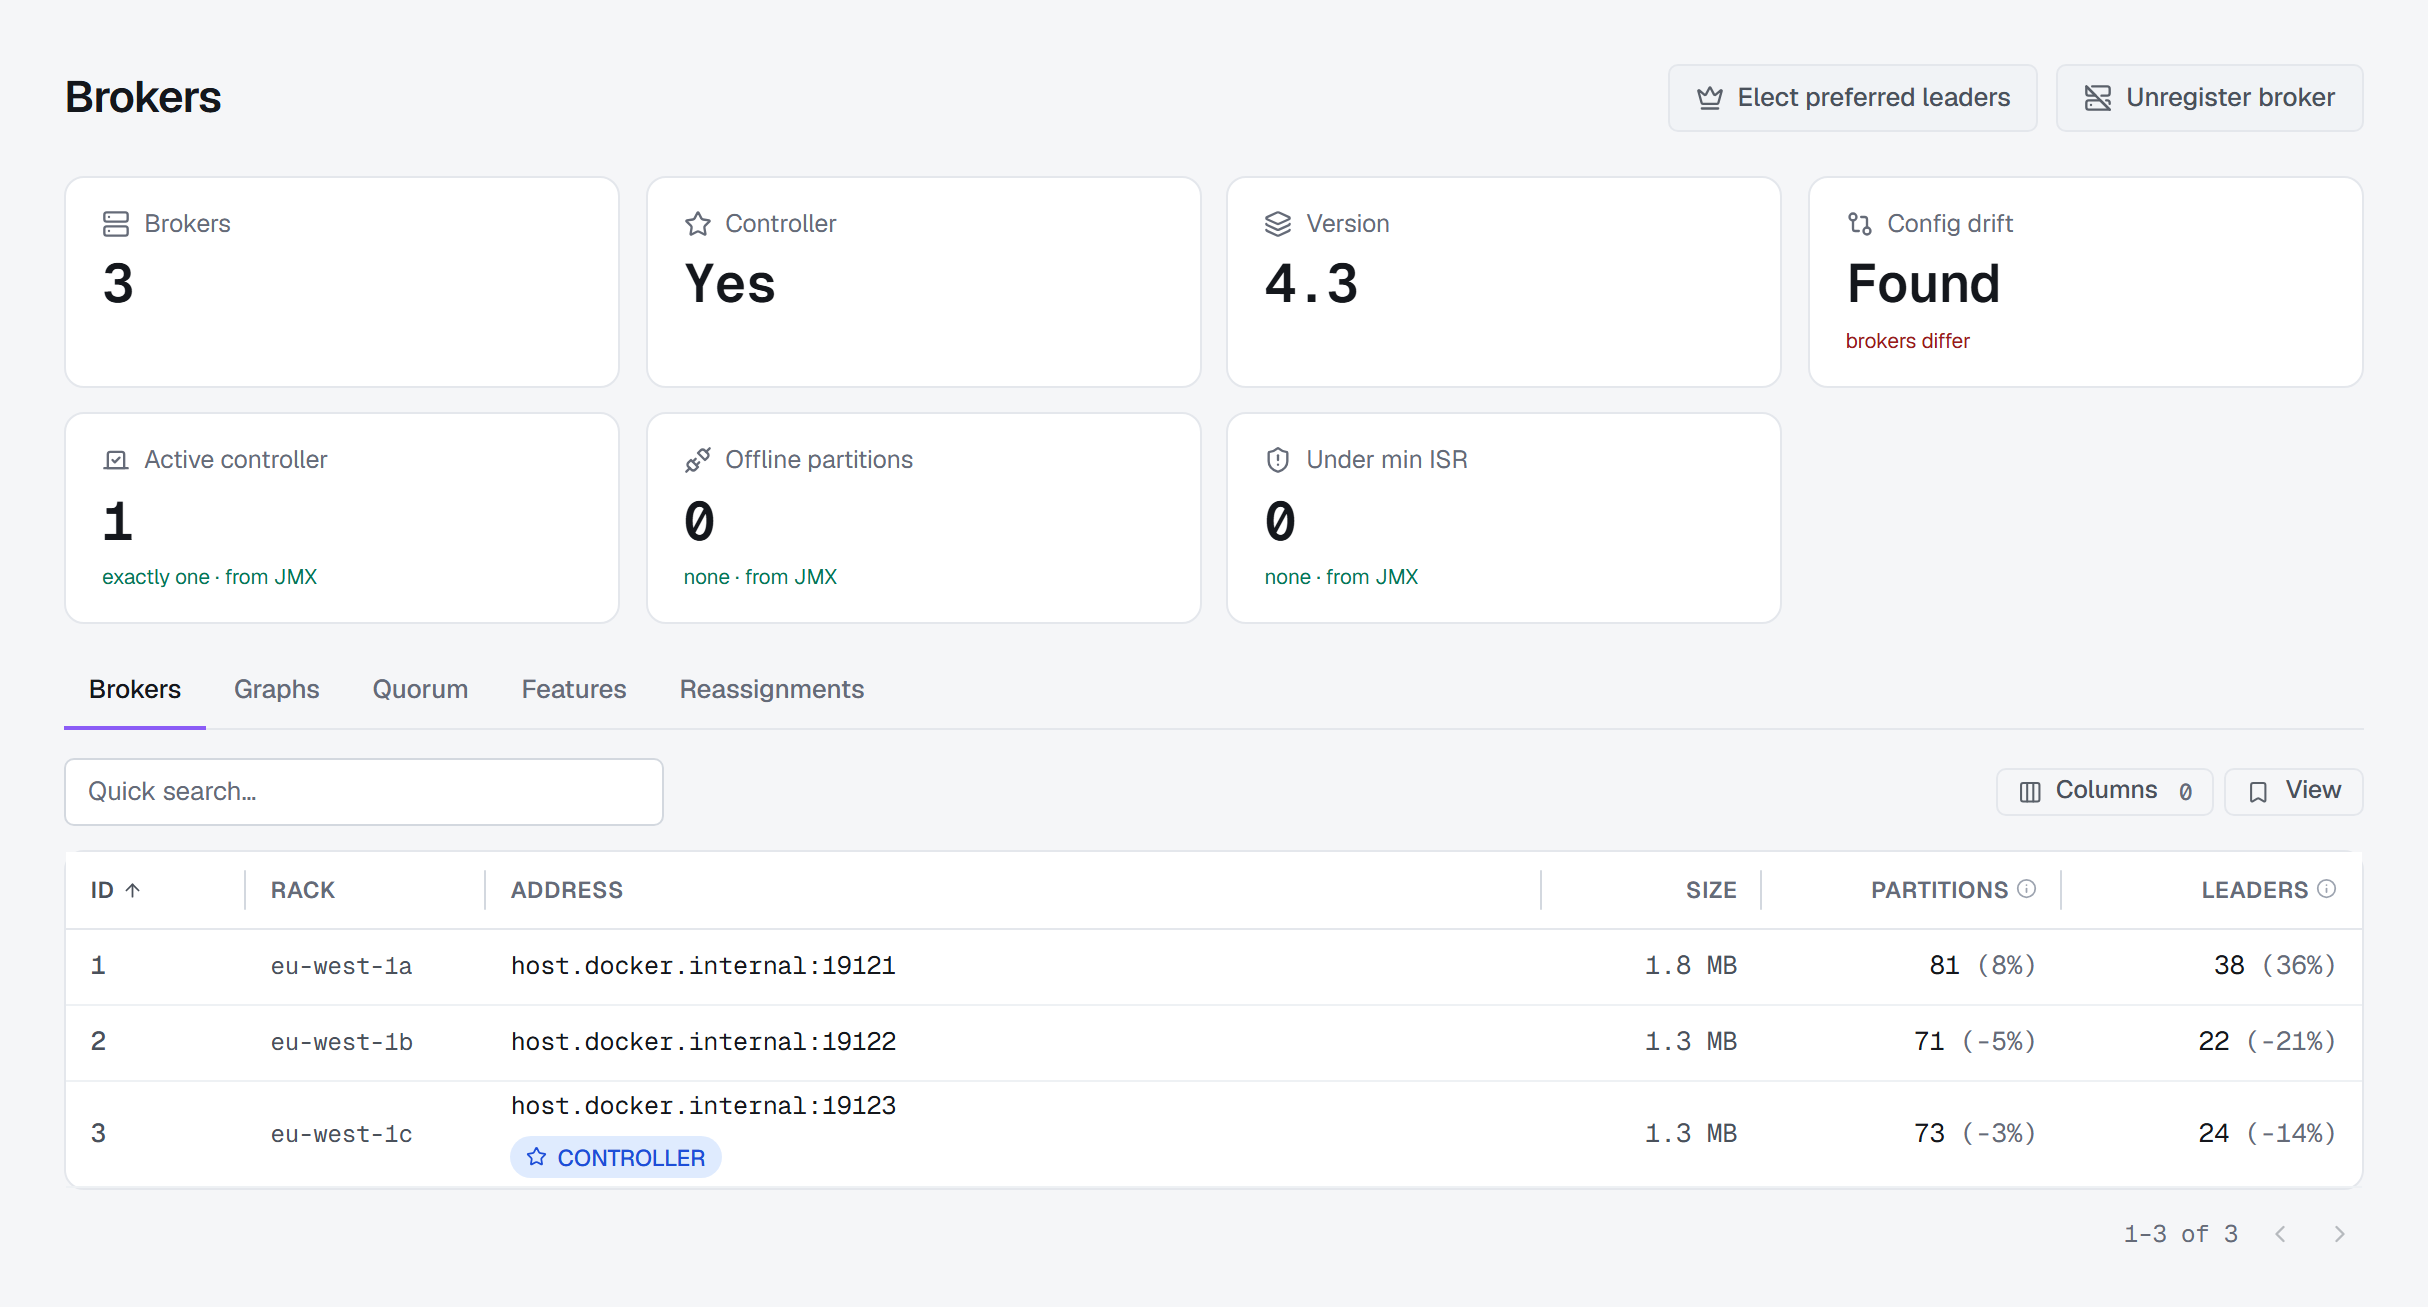The image size is (2428, 1307).
Task: Sort by the SIZE column header
Action: pos(1711,890)
